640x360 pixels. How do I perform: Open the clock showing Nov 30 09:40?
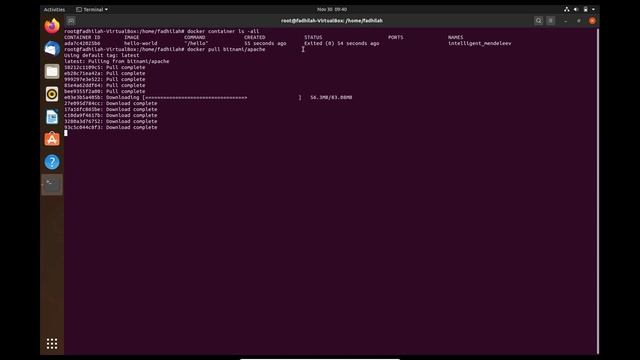(x=332, y=9)
